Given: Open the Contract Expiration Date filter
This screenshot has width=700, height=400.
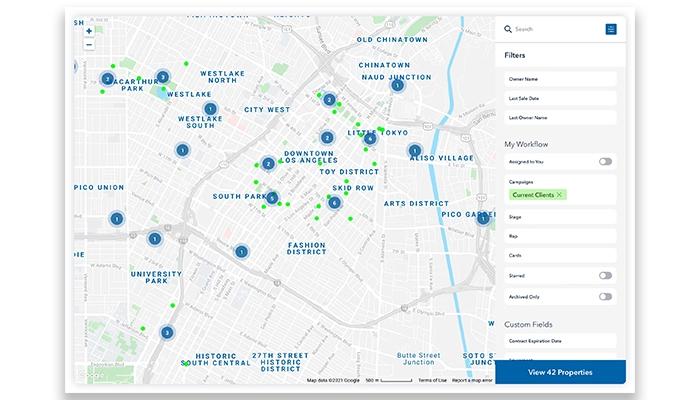Looking at the screenshot, I should (560, 341).
